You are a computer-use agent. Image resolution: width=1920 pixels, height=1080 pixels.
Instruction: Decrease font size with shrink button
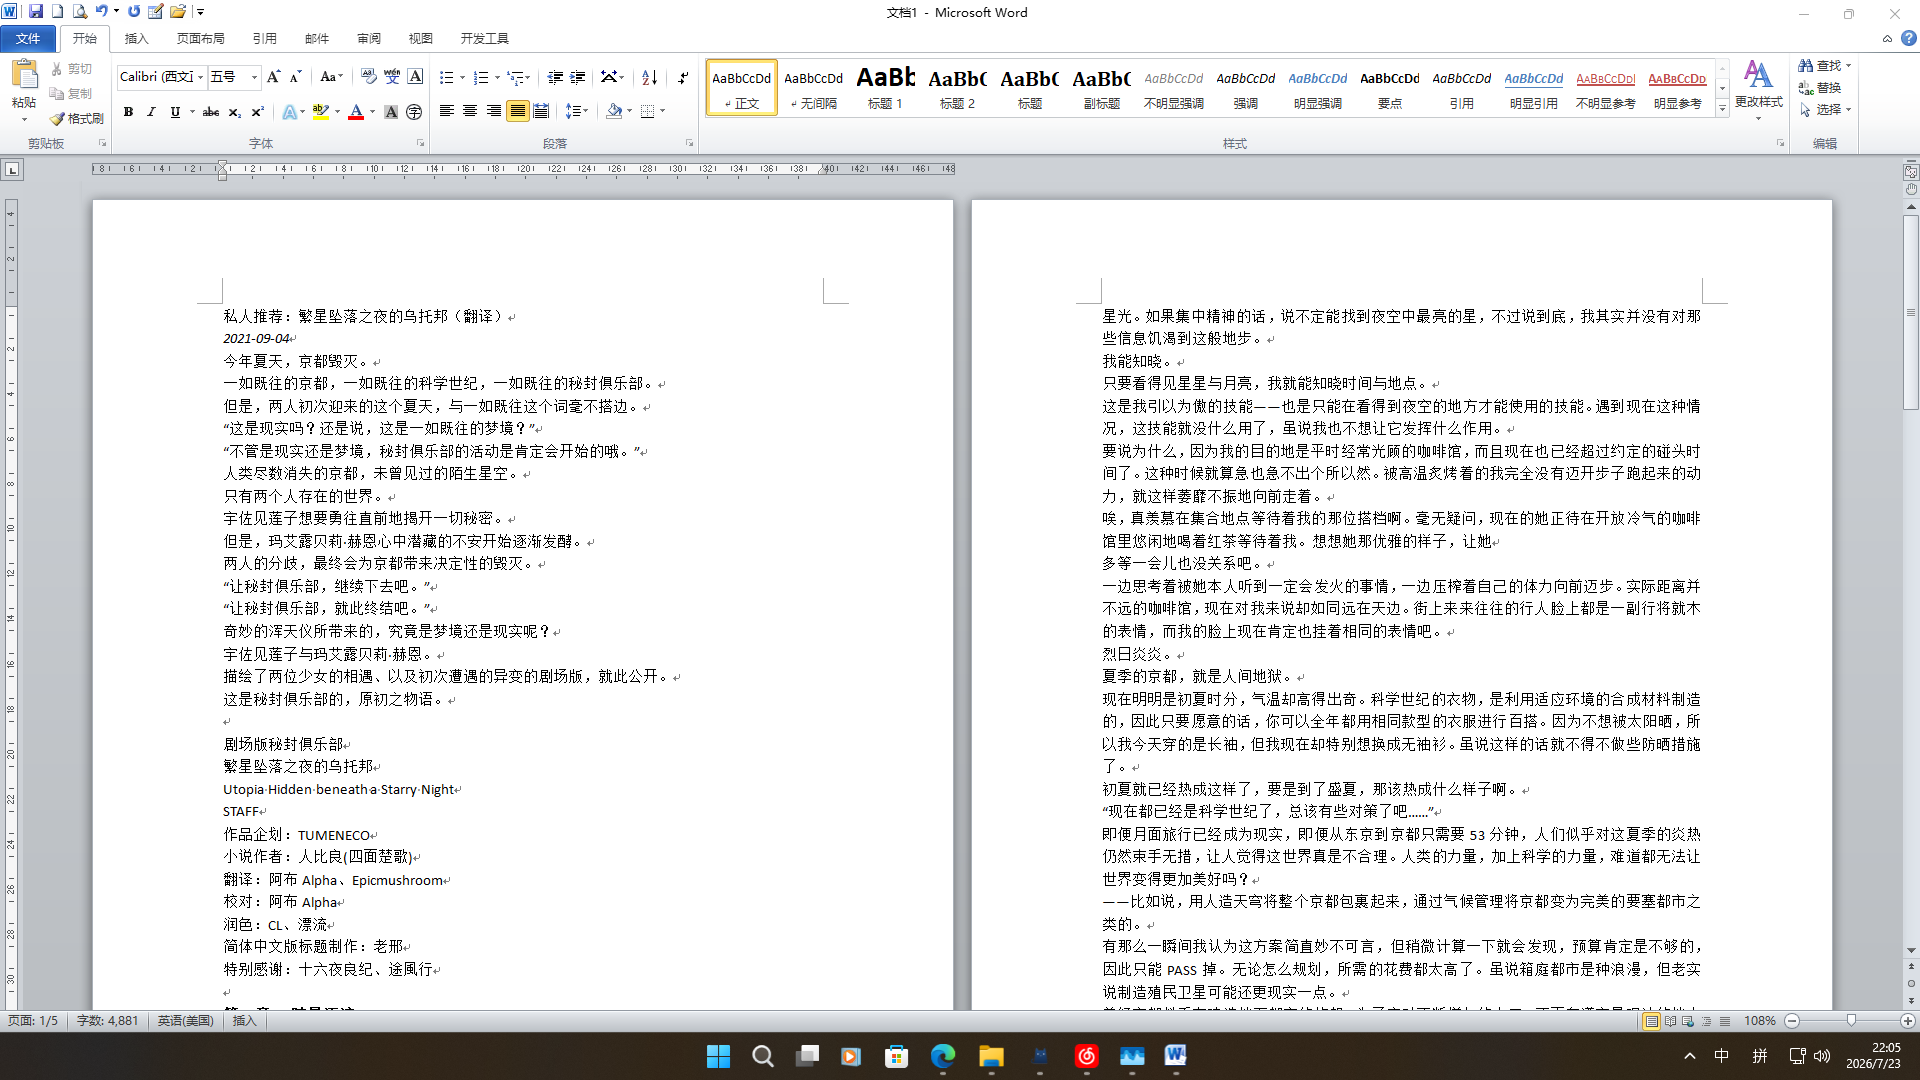point(295,77)
